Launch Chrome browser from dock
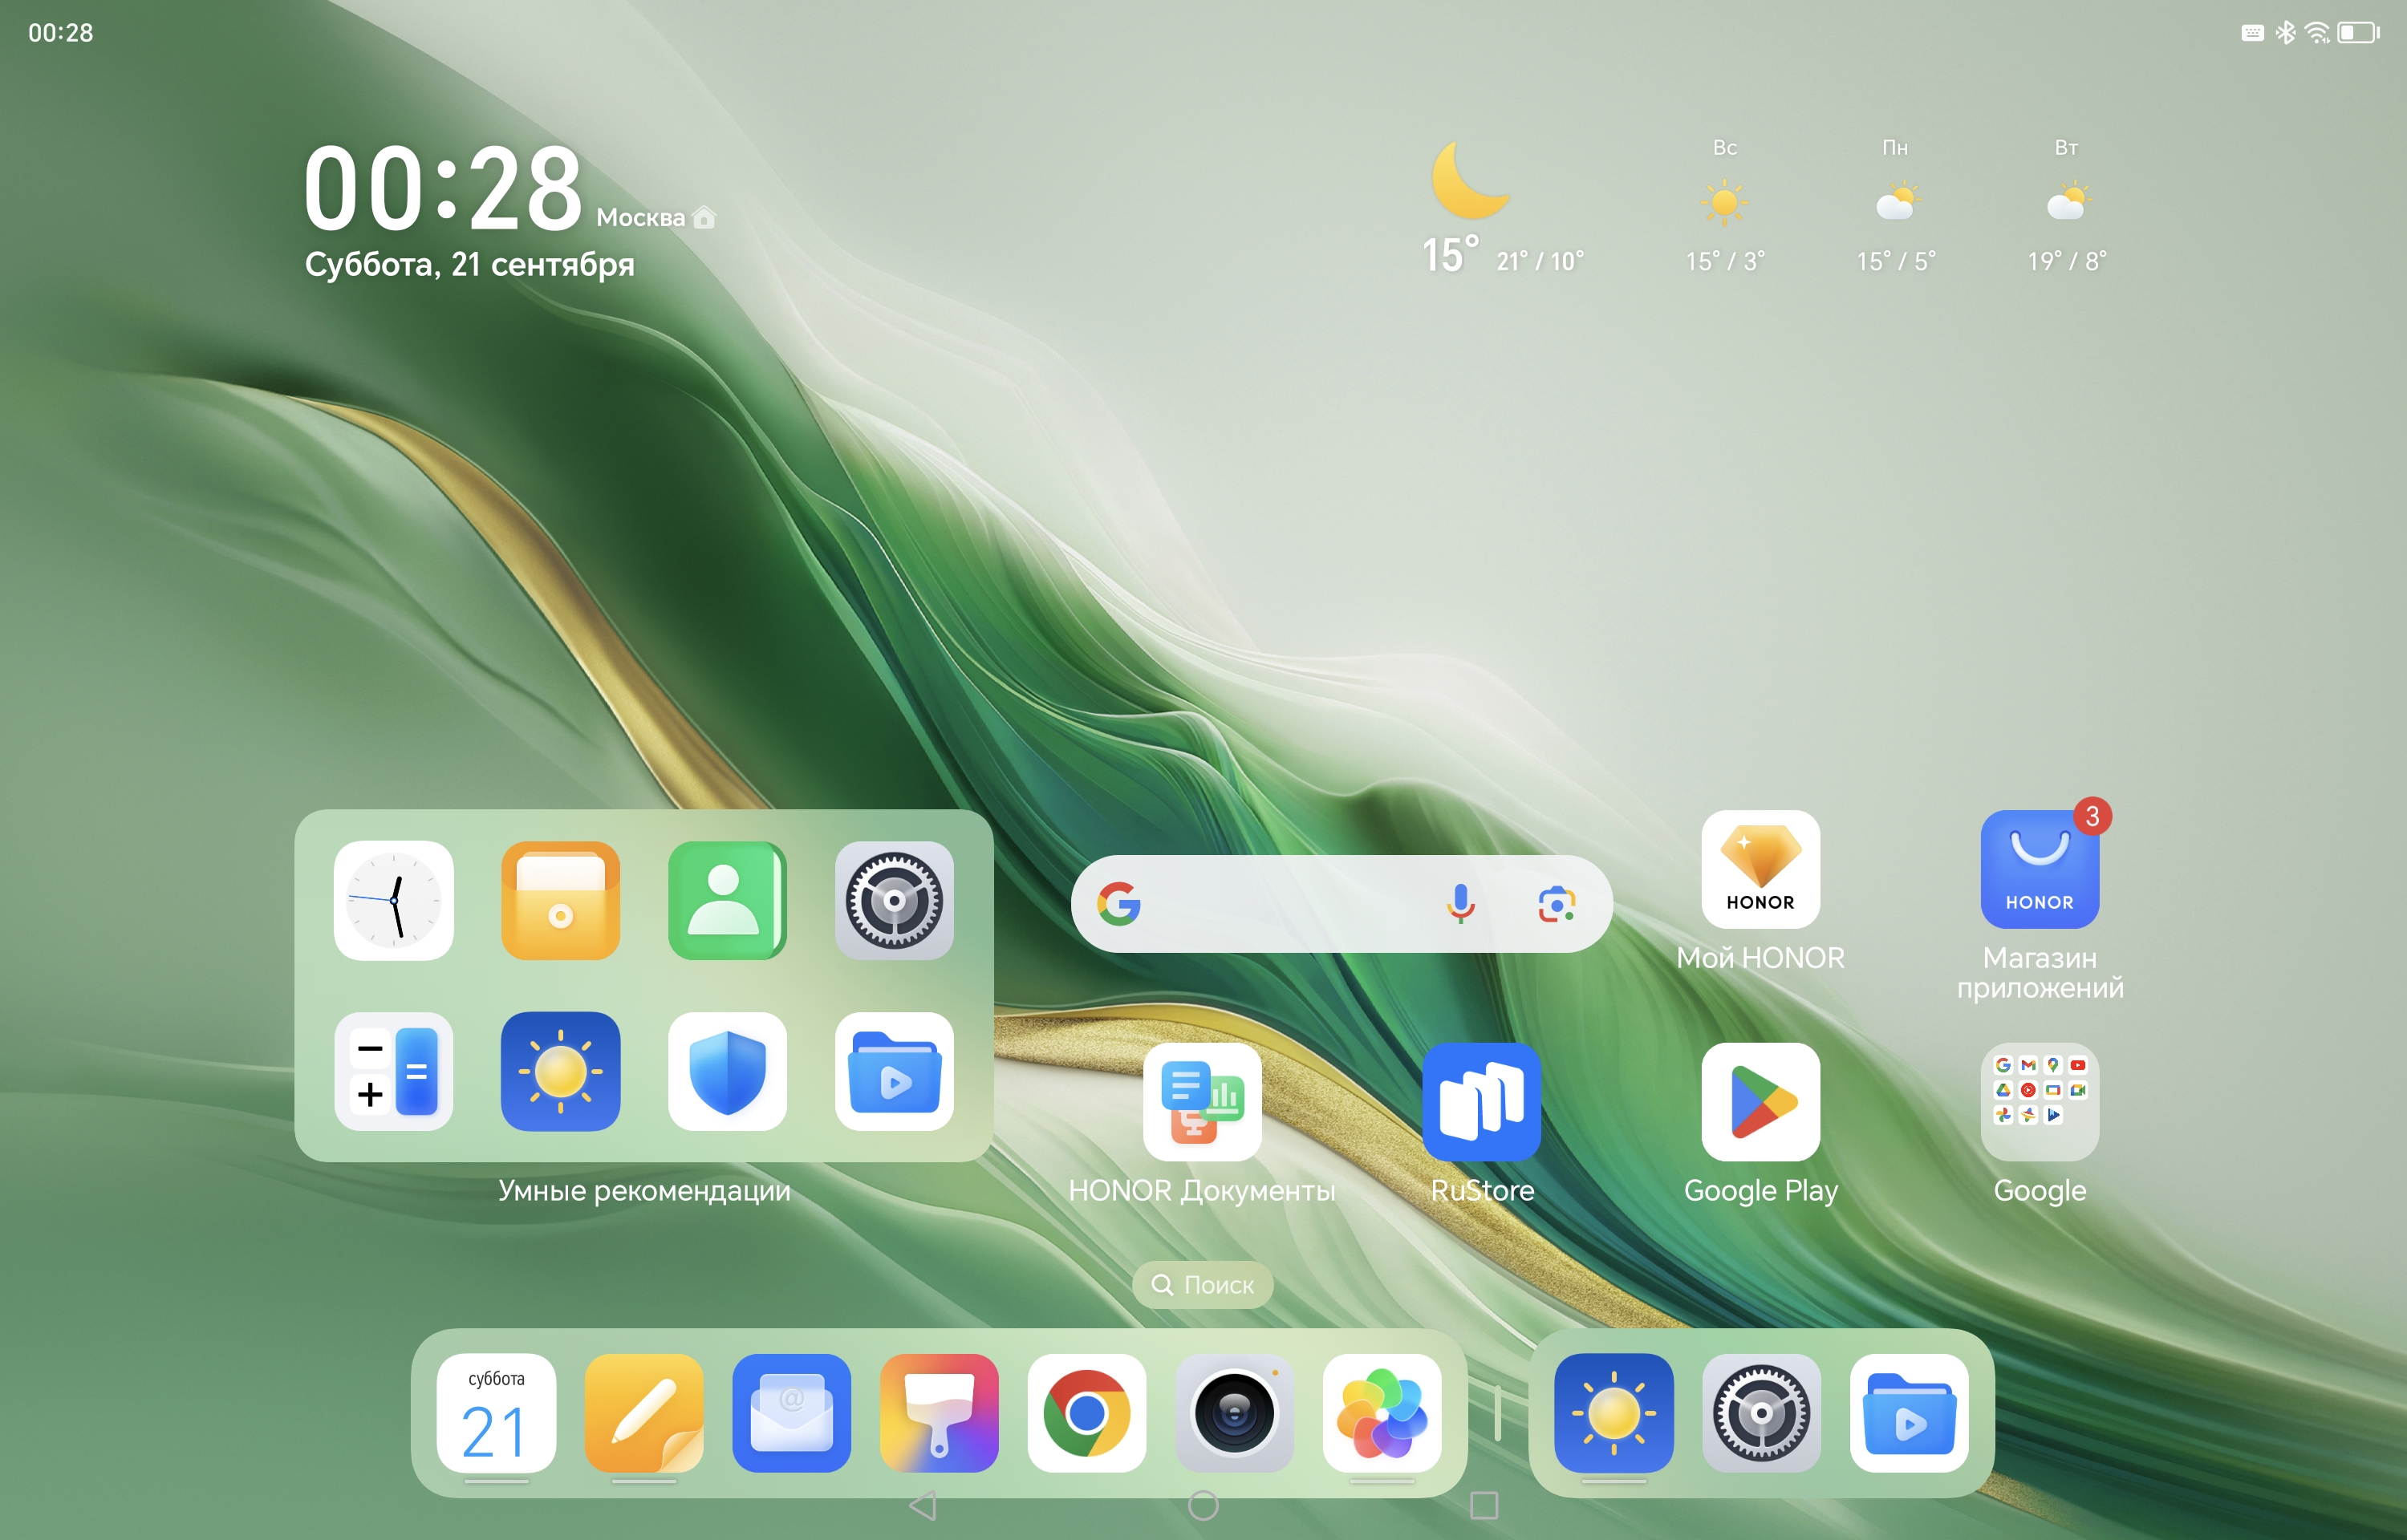 point(1086,1413)
